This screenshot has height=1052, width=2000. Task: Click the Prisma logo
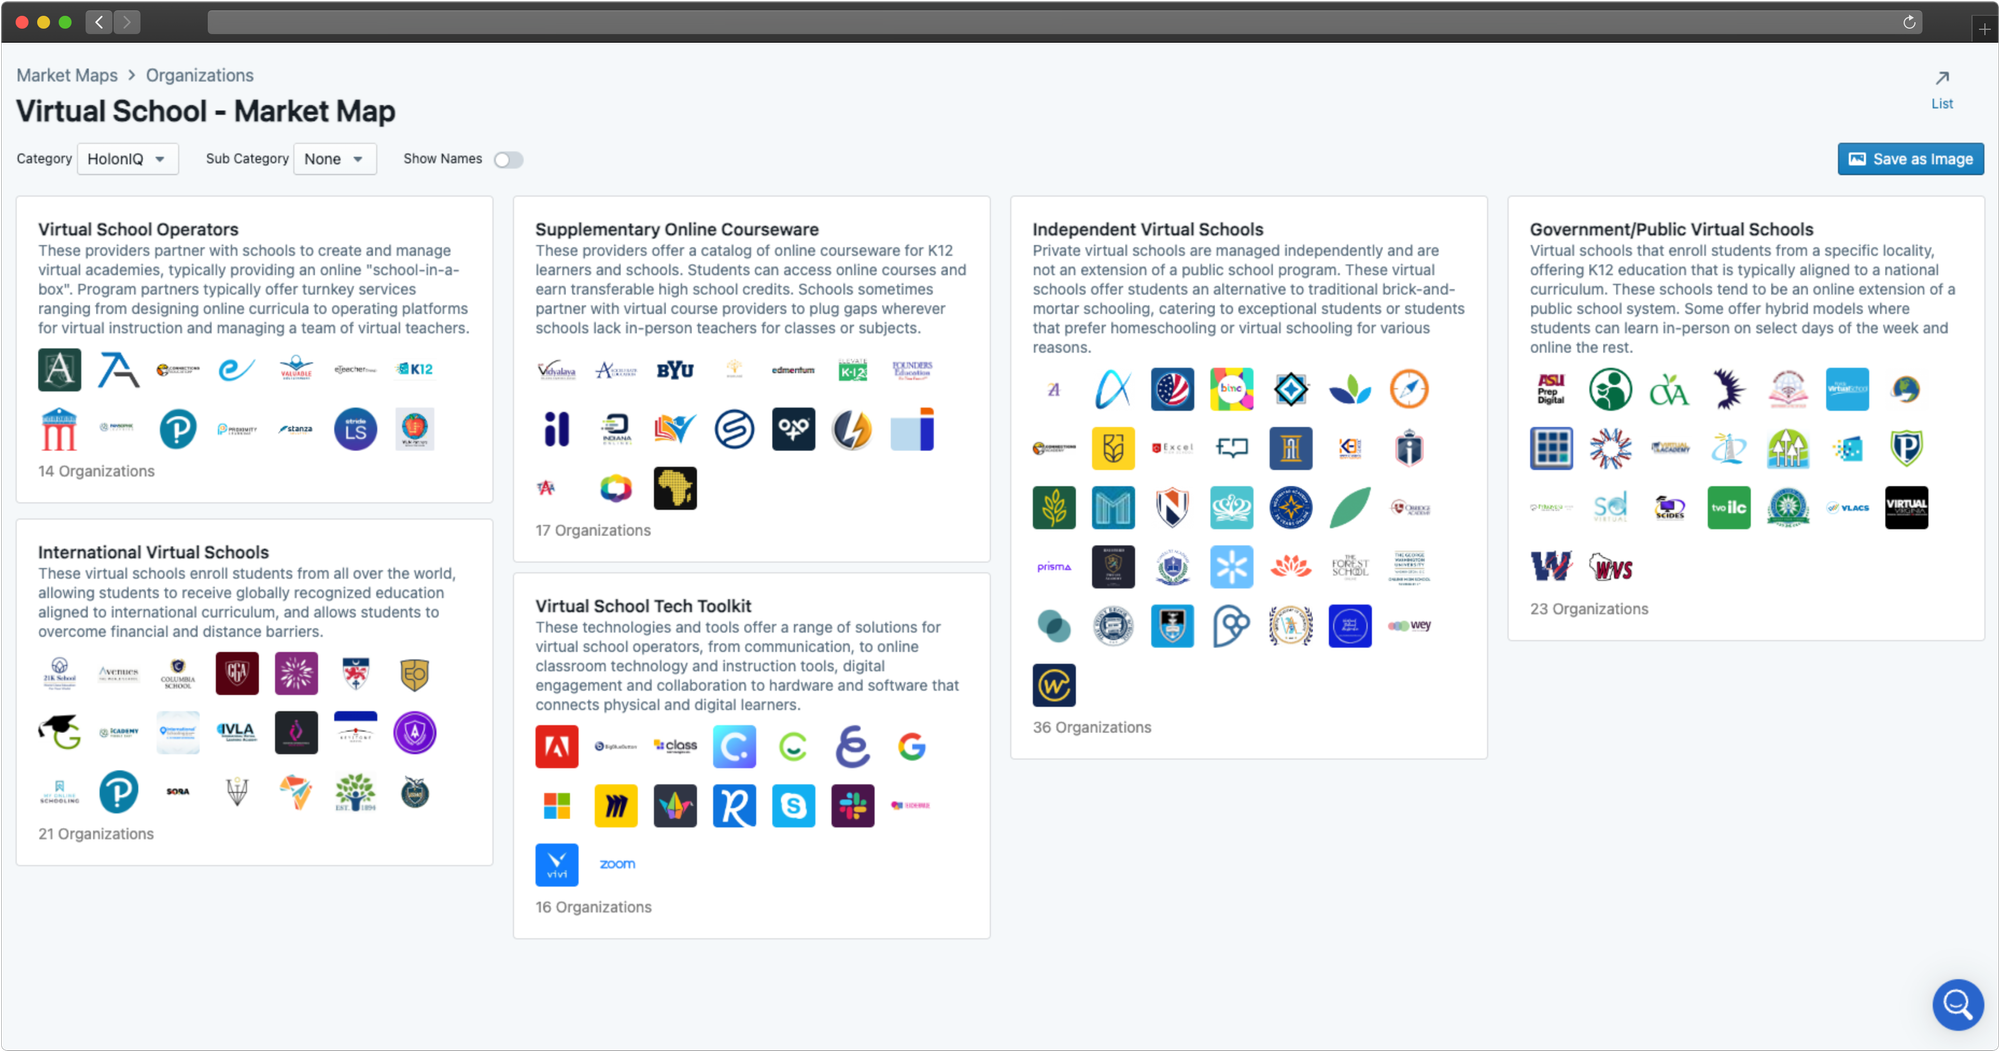[1054, 567]
